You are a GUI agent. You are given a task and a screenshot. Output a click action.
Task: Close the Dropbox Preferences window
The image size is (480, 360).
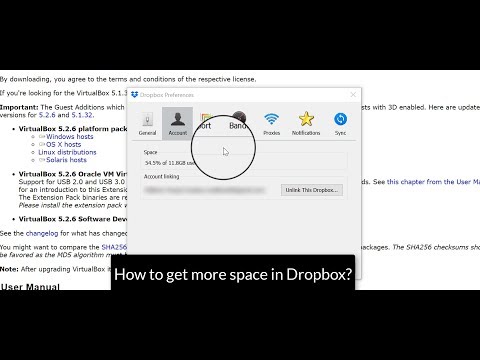[353, 95]
